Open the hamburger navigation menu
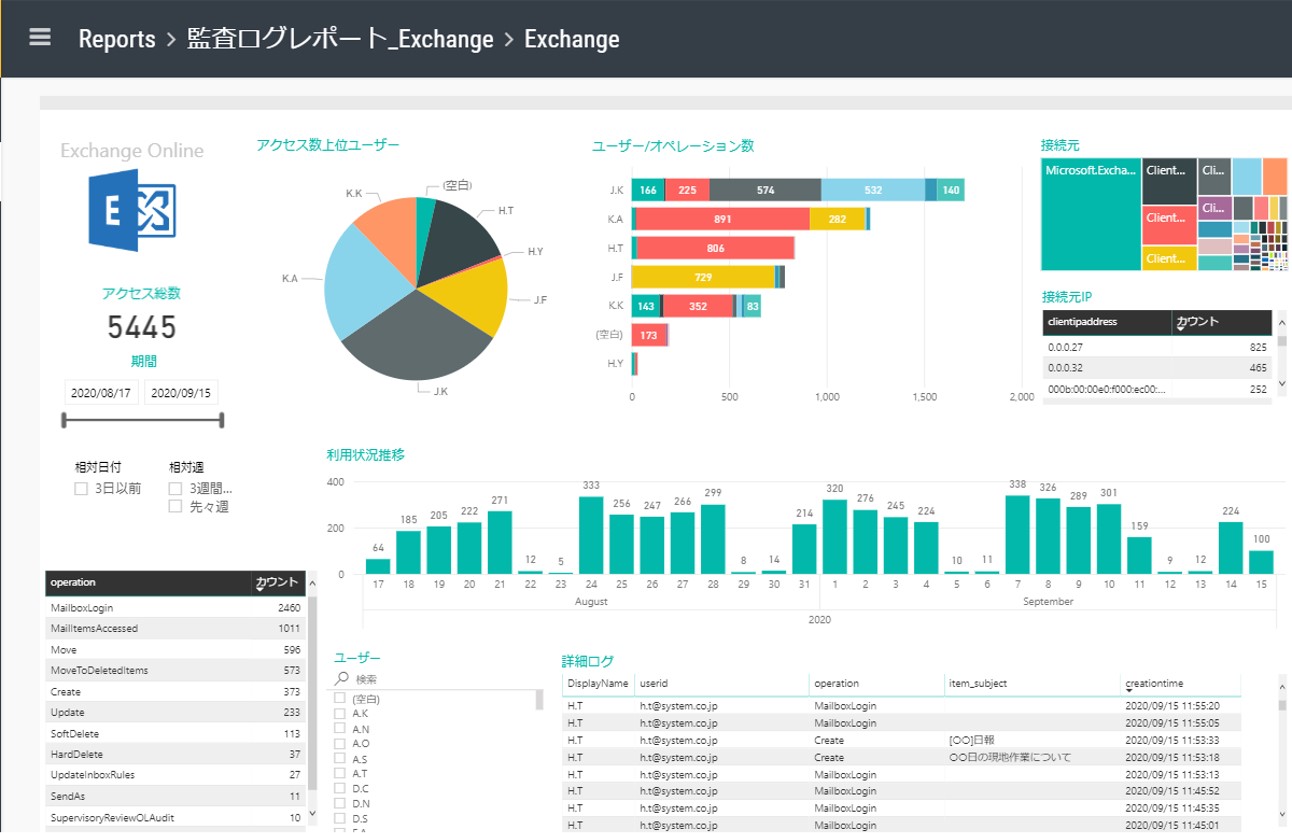 pyautogui.click(x=40, y=38)
